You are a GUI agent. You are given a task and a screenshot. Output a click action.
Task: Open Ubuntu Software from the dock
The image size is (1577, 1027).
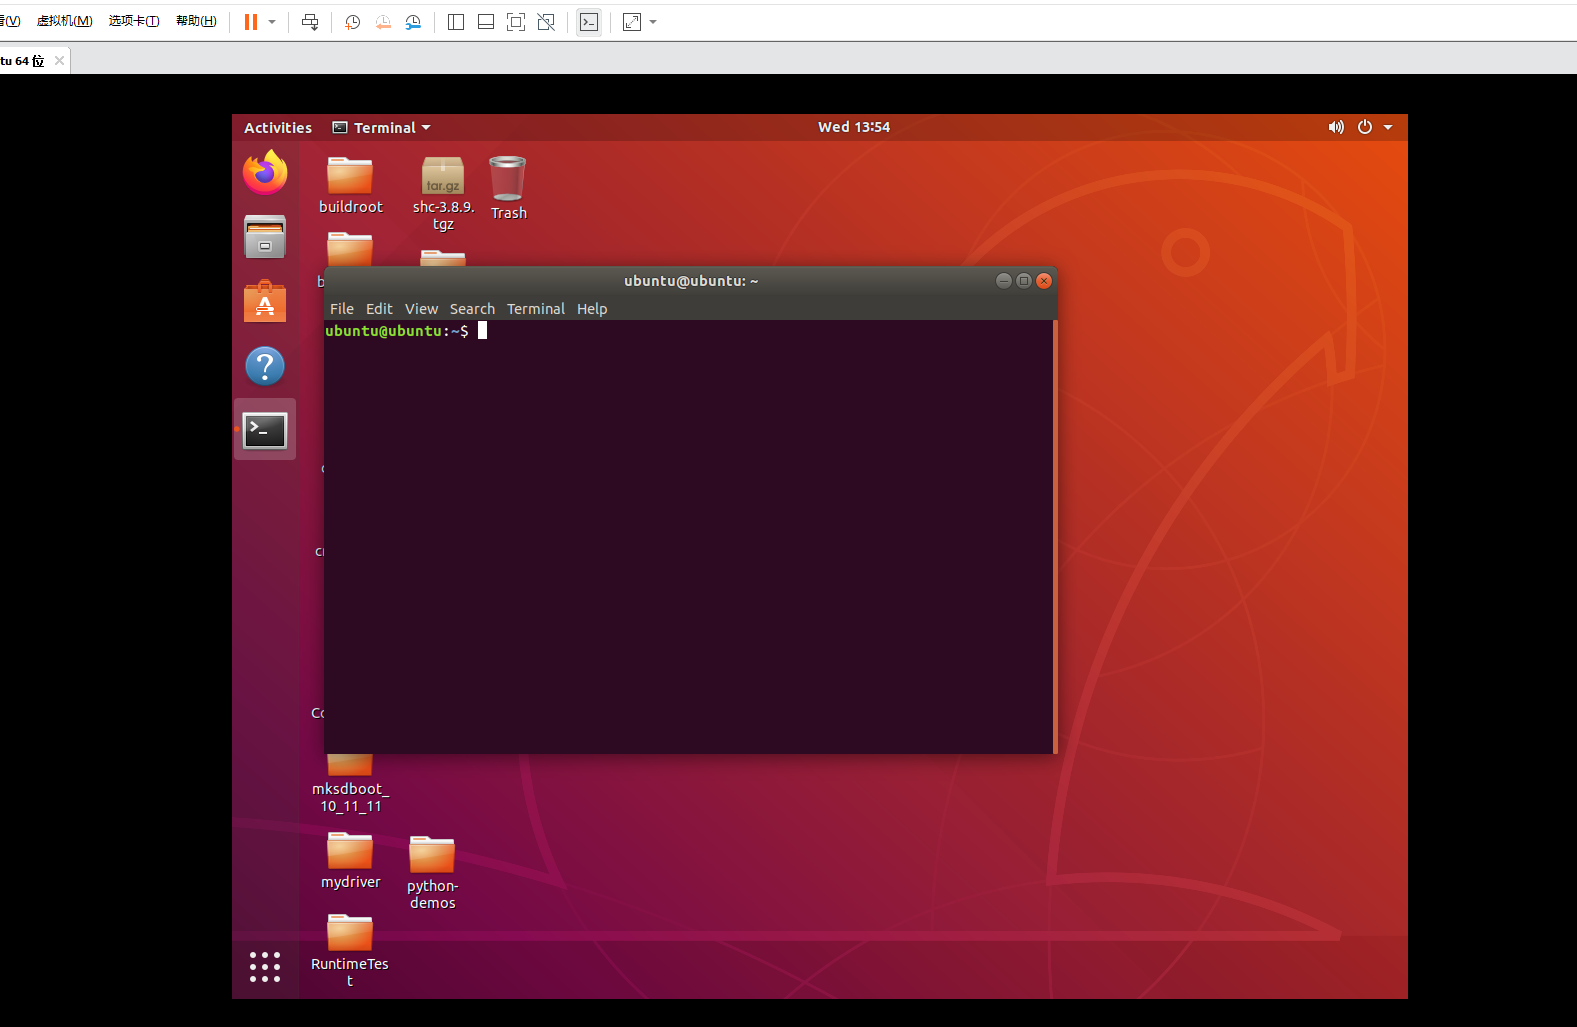click(x=265, y=301)
